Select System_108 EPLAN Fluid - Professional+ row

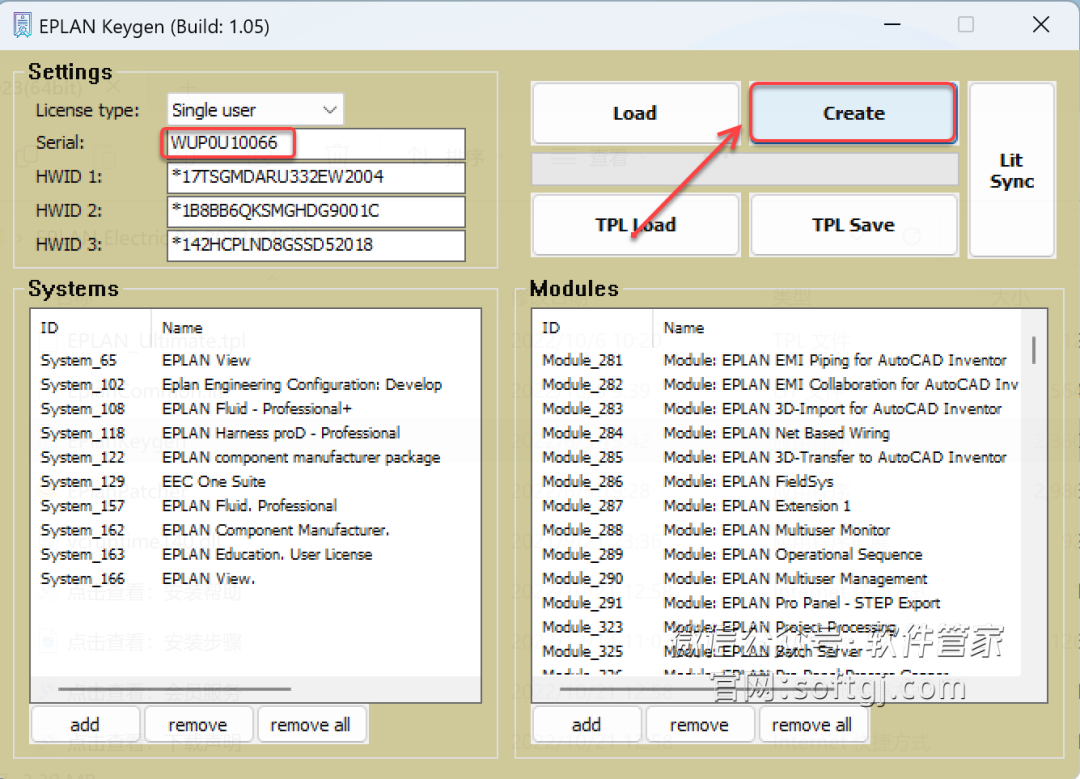point(255,408)
